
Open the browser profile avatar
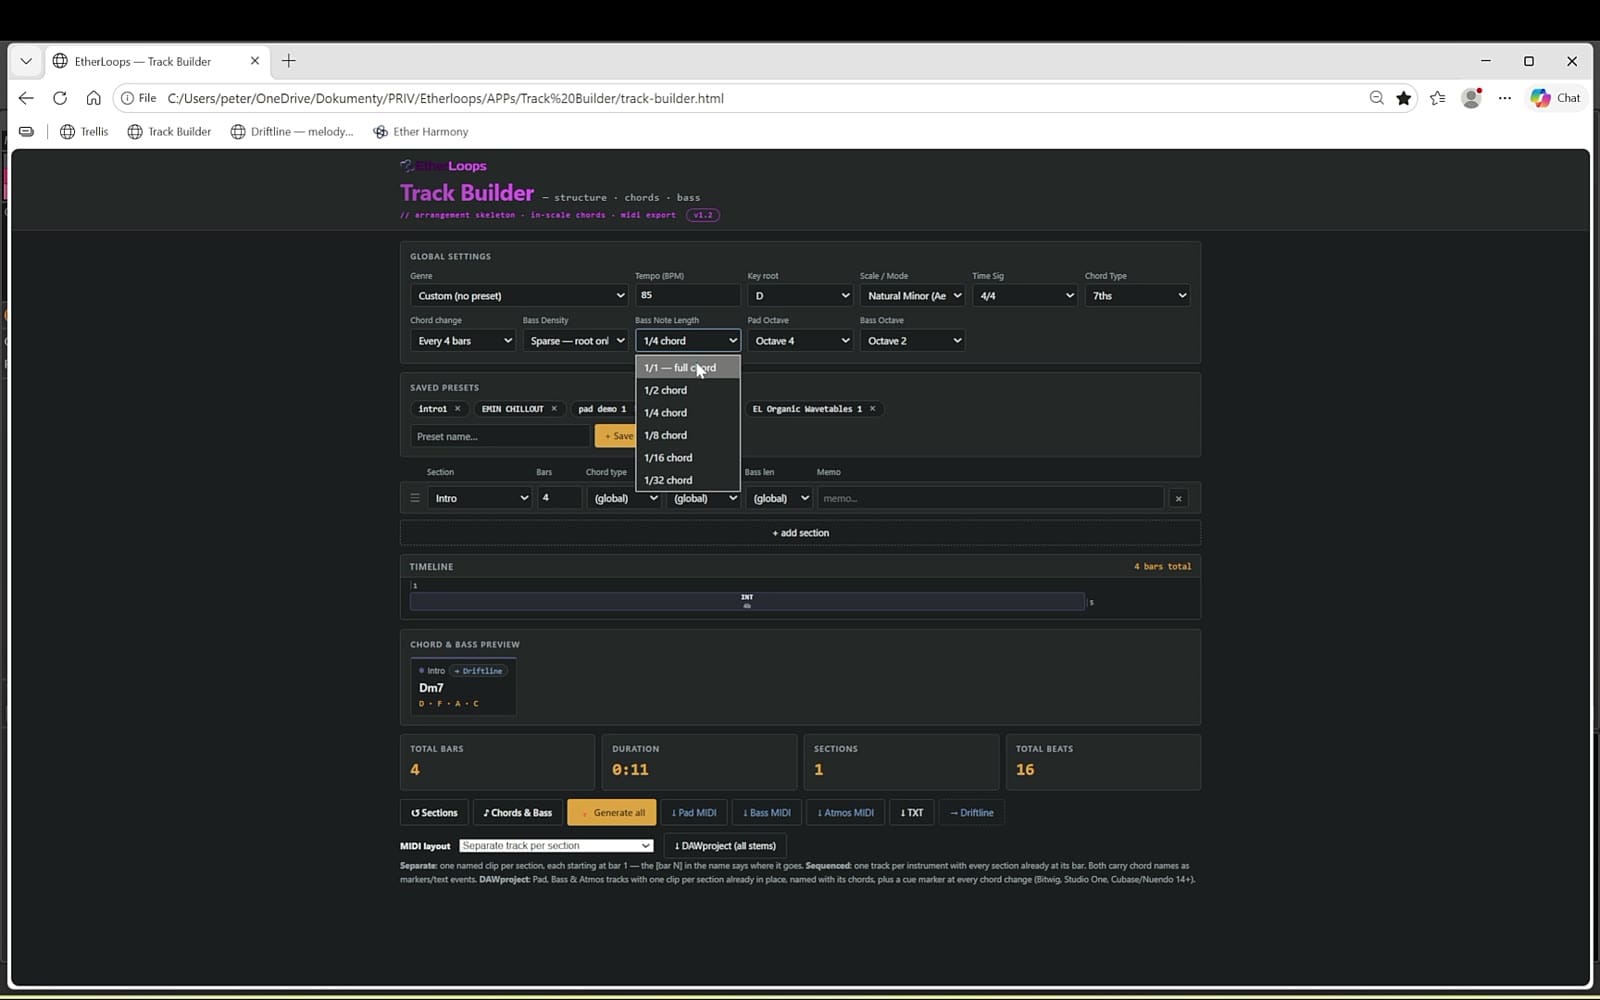1471,98
